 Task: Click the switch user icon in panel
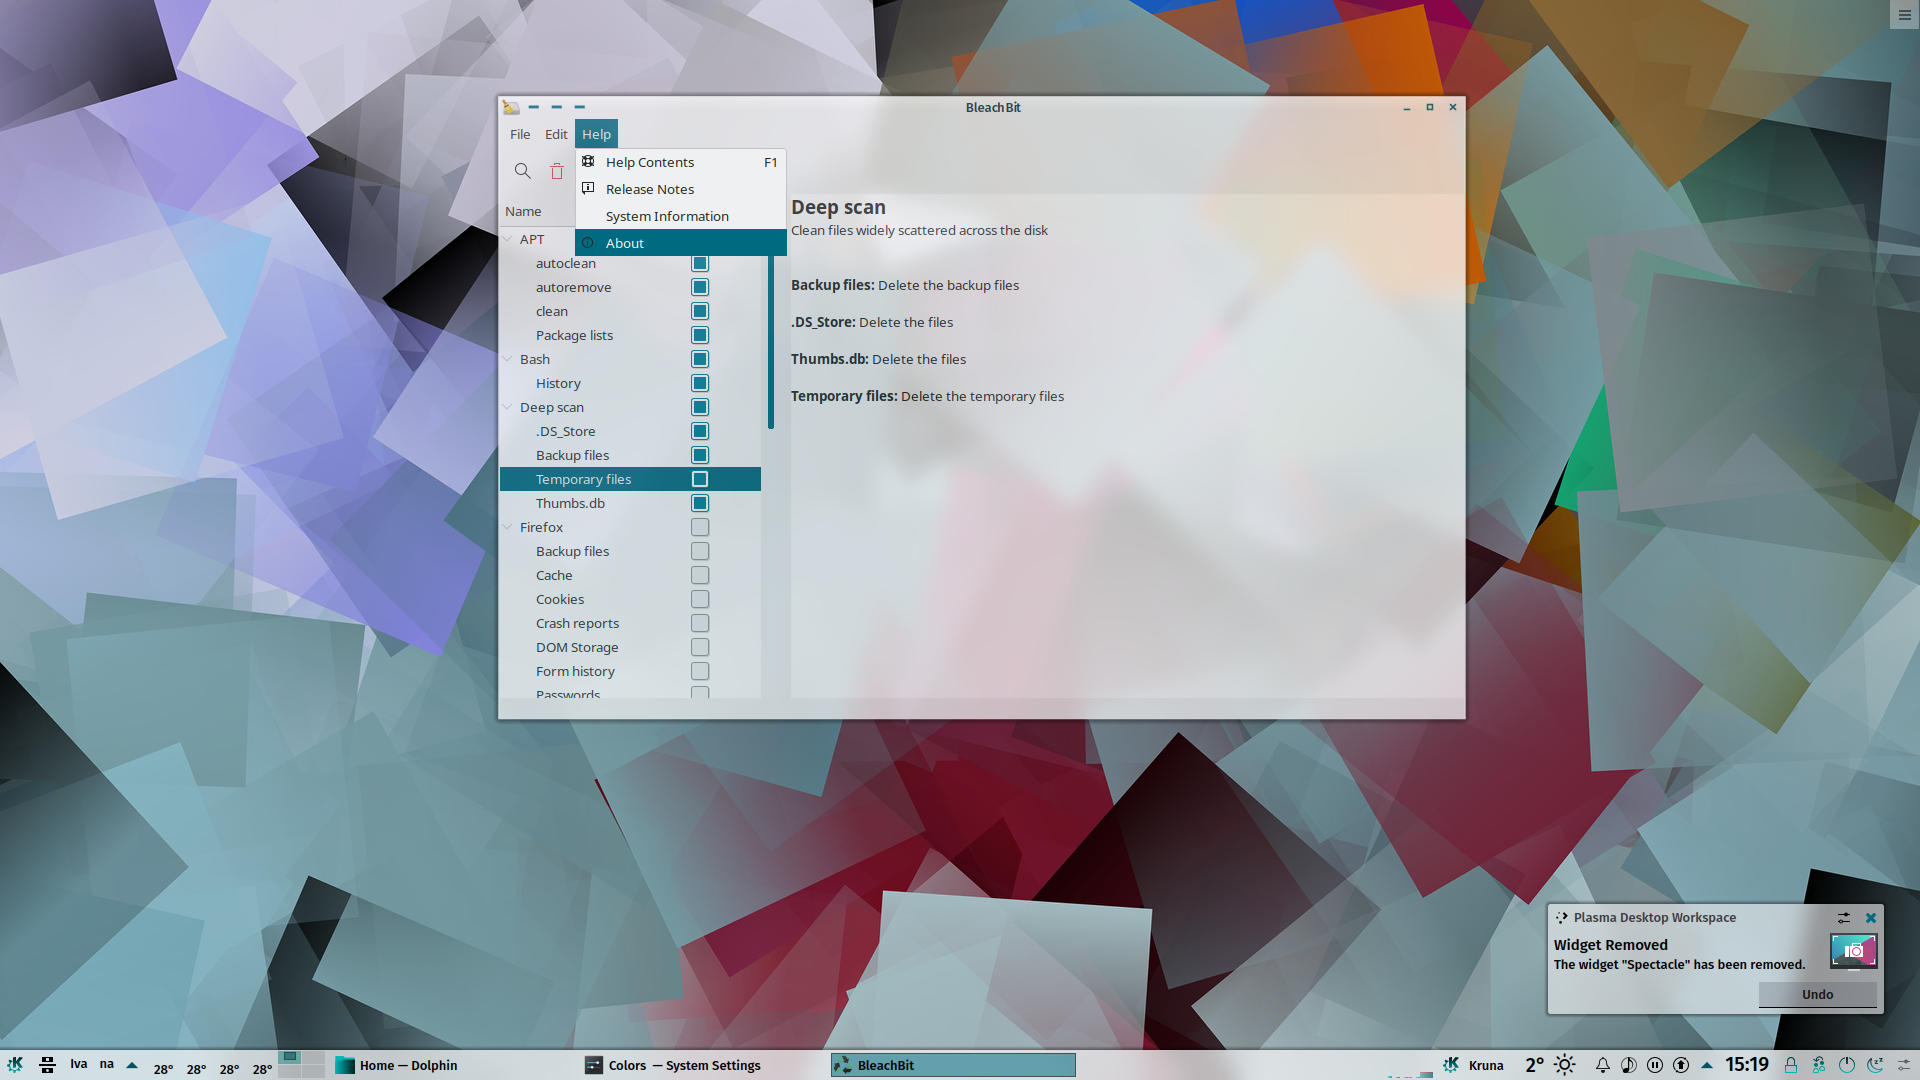[1819, 1065]
